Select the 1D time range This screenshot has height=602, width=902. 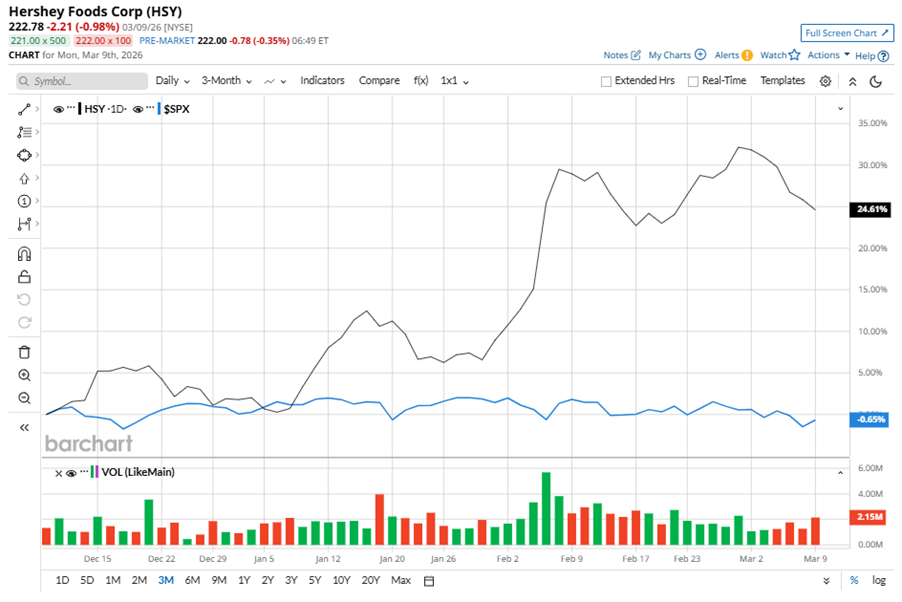pyautogui.click(x=62, y=580)
